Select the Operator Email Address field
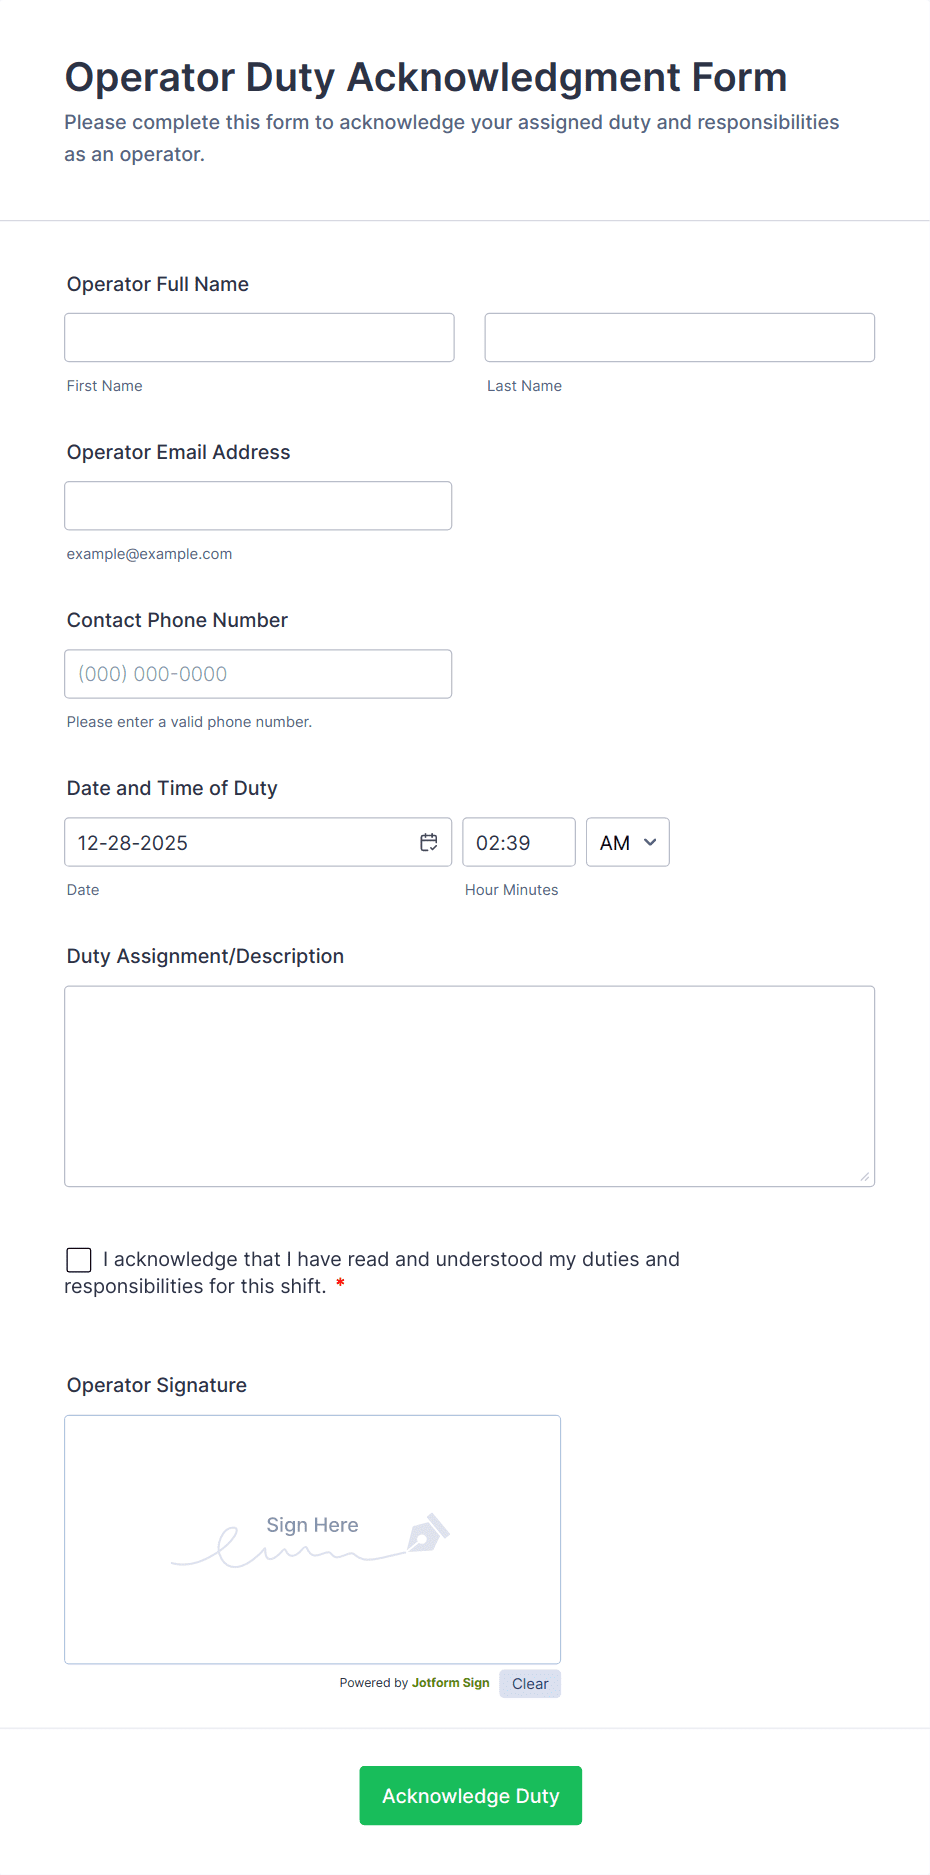This screenshot has height=1875, width=930. (x=257, y=505)
